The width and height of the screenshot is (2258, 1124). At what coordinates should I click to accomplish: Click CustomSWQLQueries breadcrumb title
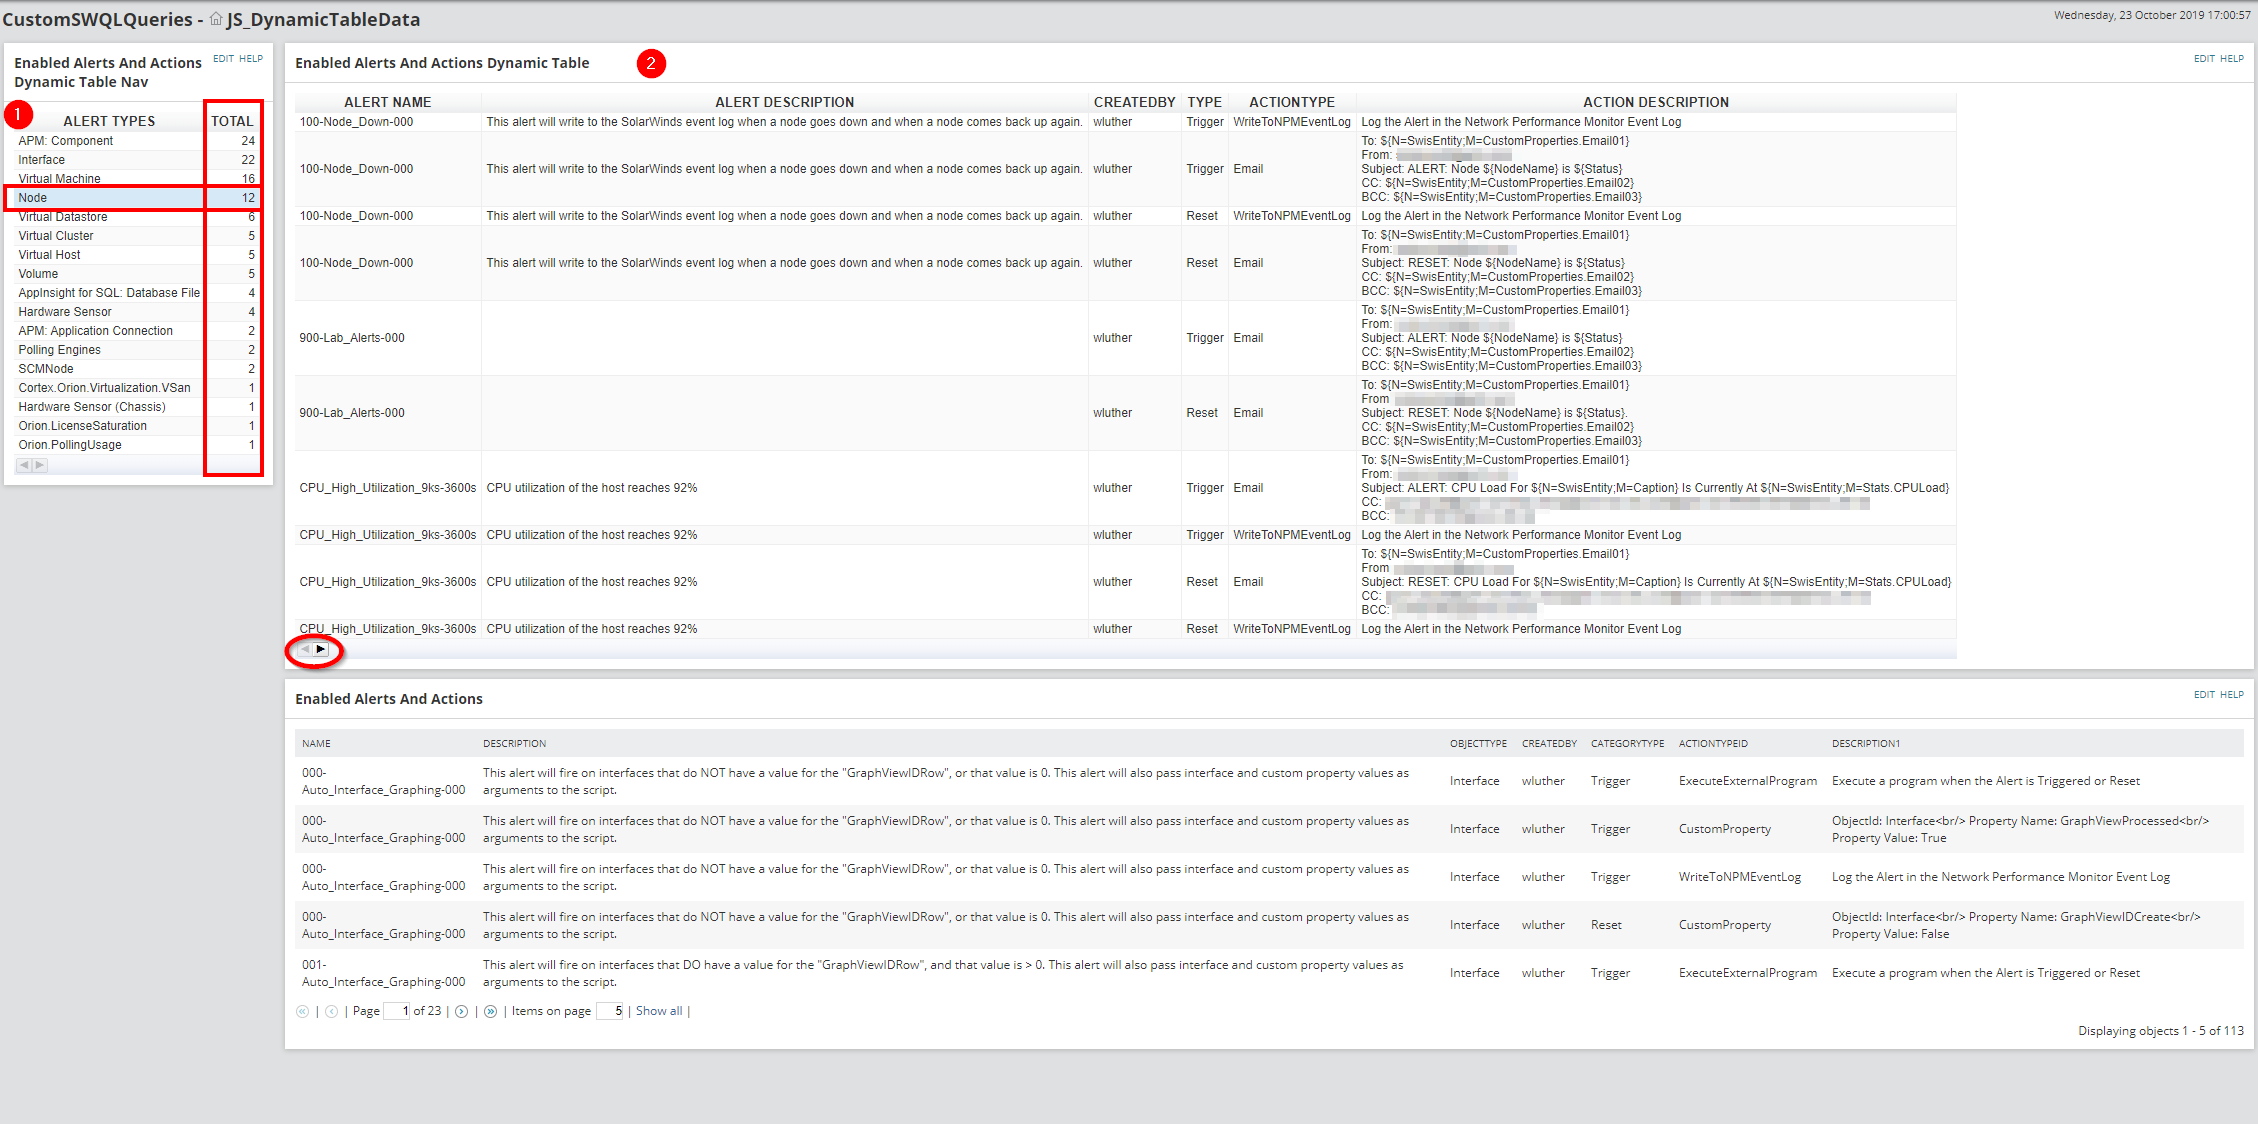tap(97, 19)
